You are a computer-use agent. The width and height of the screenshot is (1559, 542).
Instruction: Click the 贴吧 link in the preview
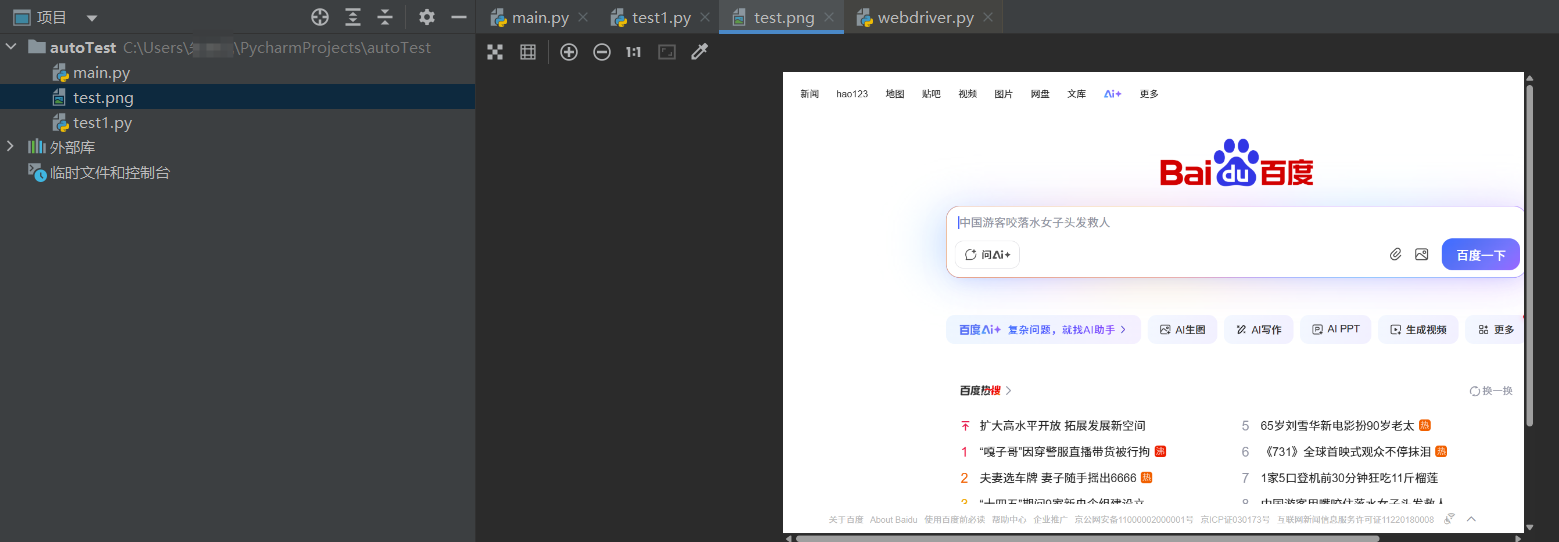931,94
